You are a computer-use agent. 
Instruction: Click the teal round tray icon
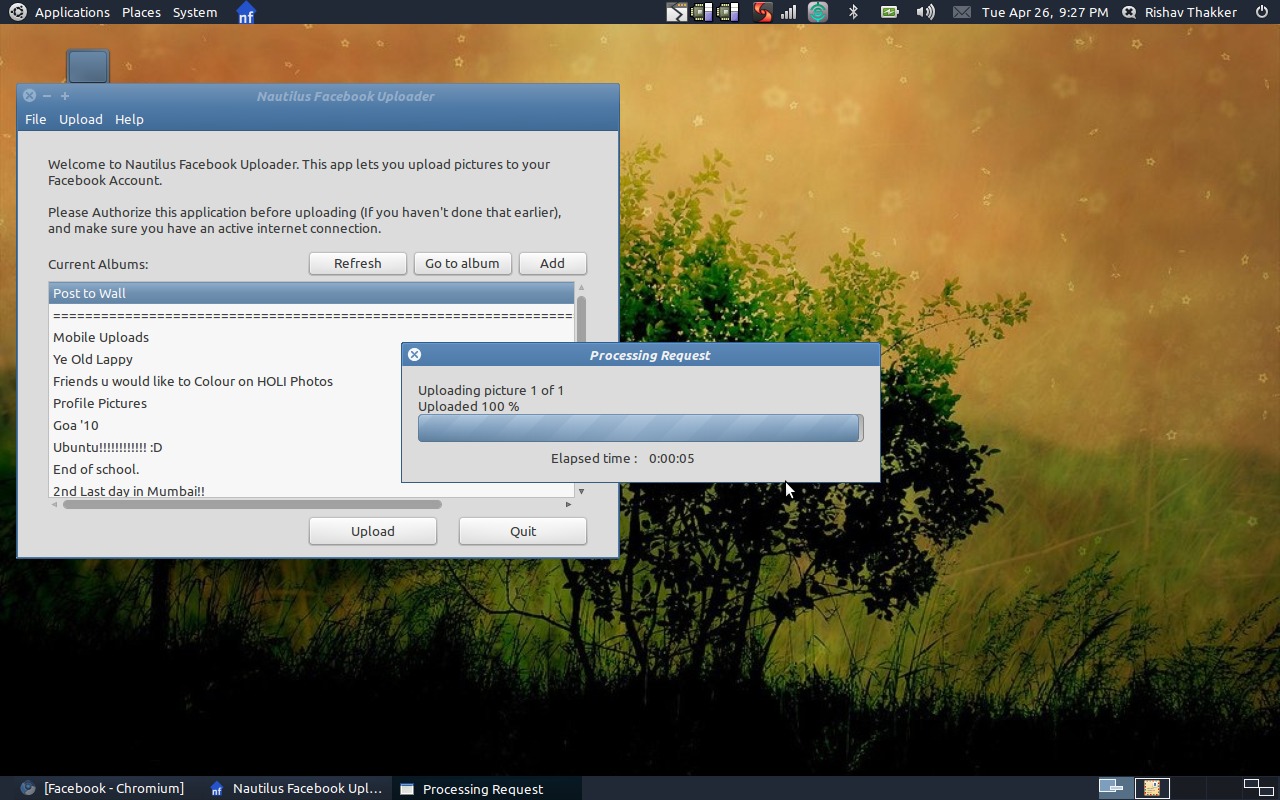818,12
